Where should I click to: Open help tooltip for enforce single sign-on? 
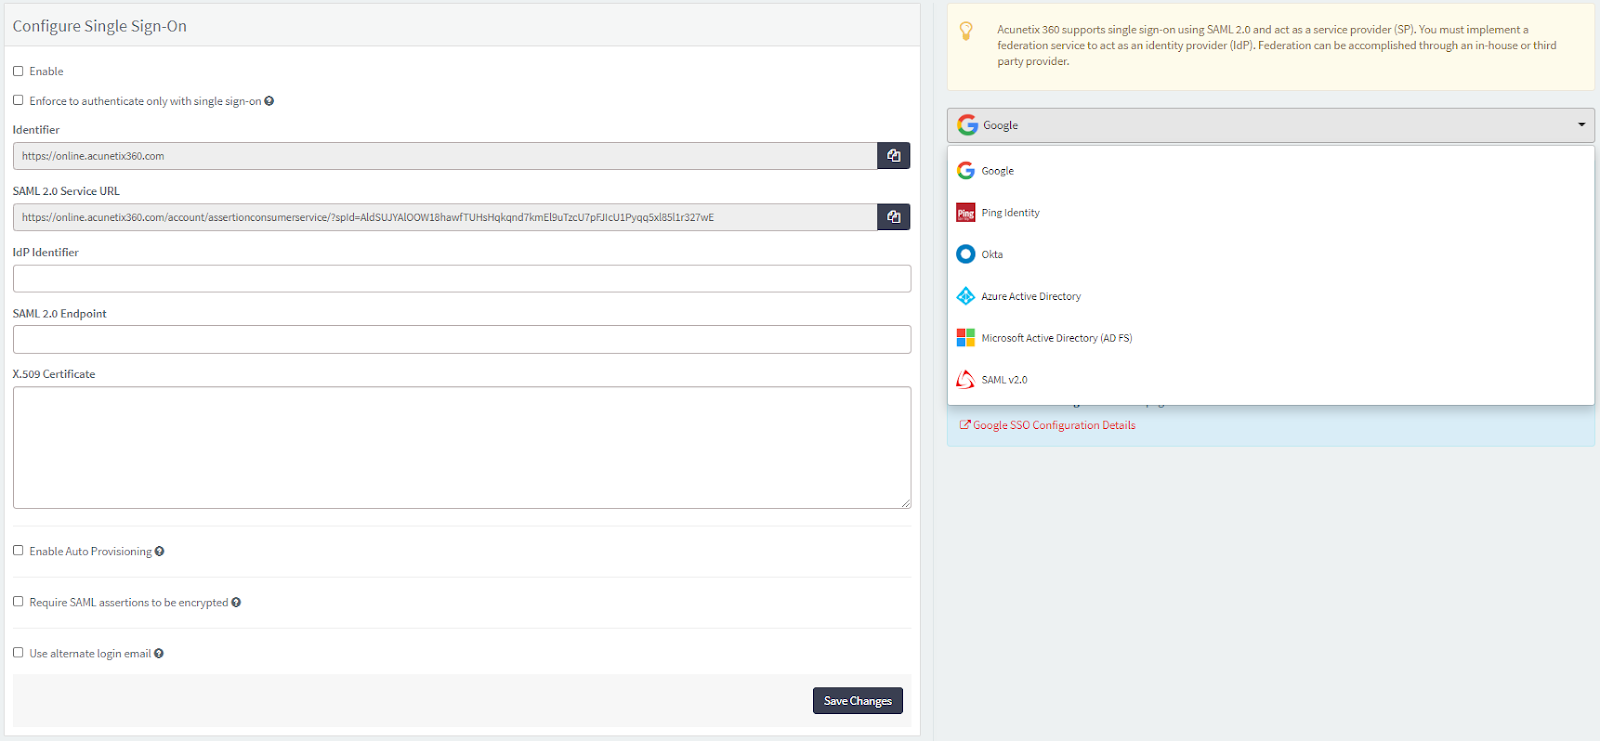269,101
